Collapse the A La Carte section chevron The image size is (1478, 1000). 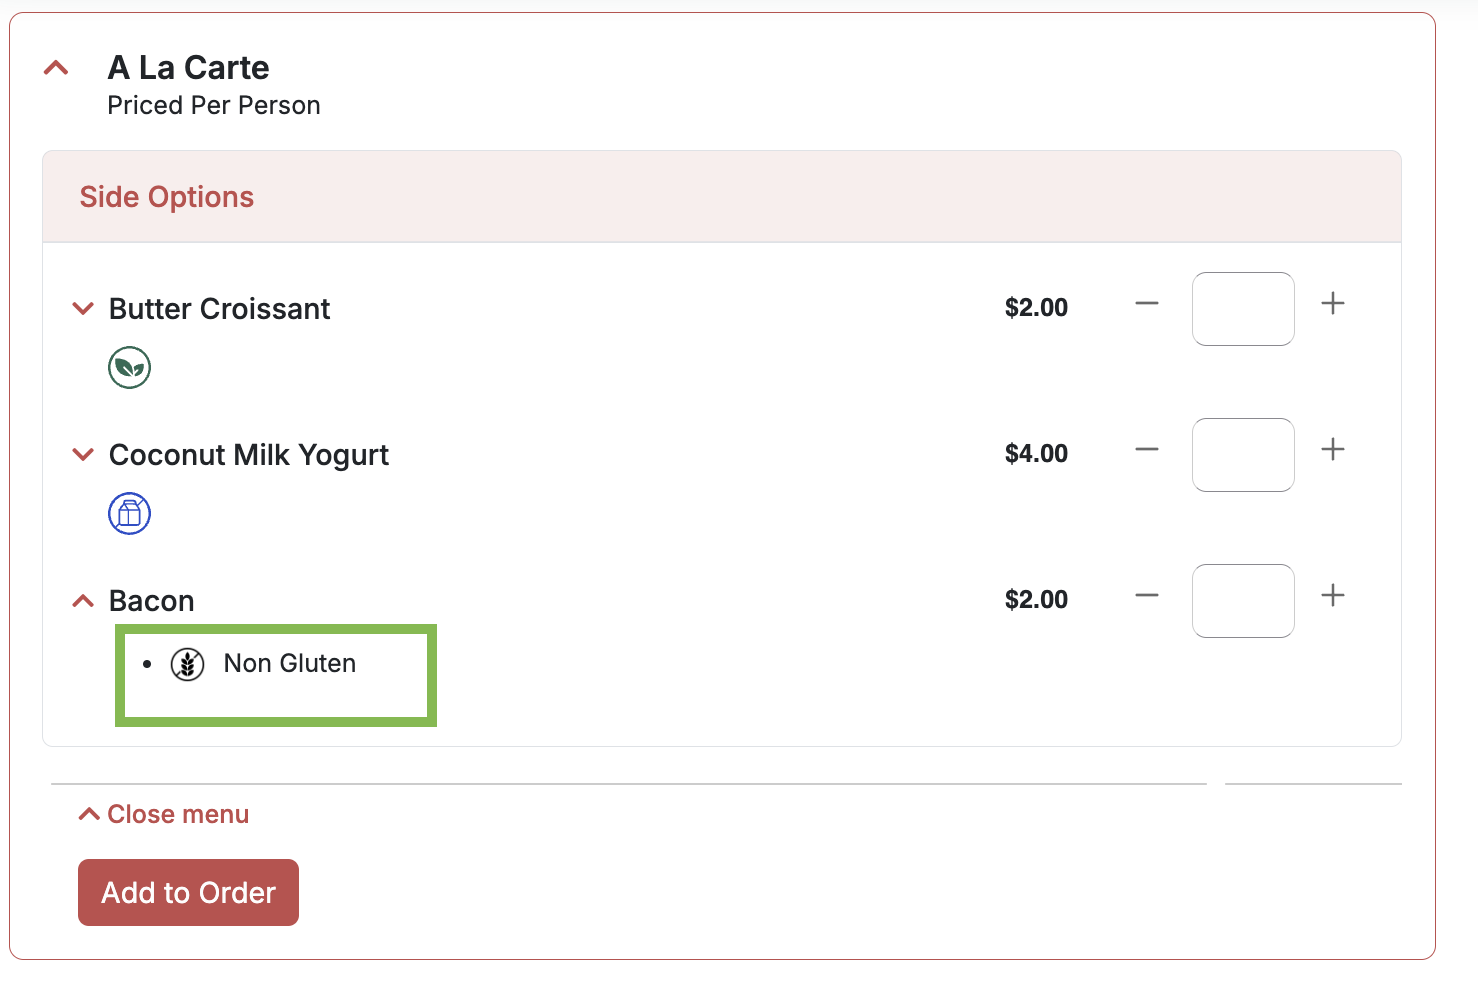[56, 68]
